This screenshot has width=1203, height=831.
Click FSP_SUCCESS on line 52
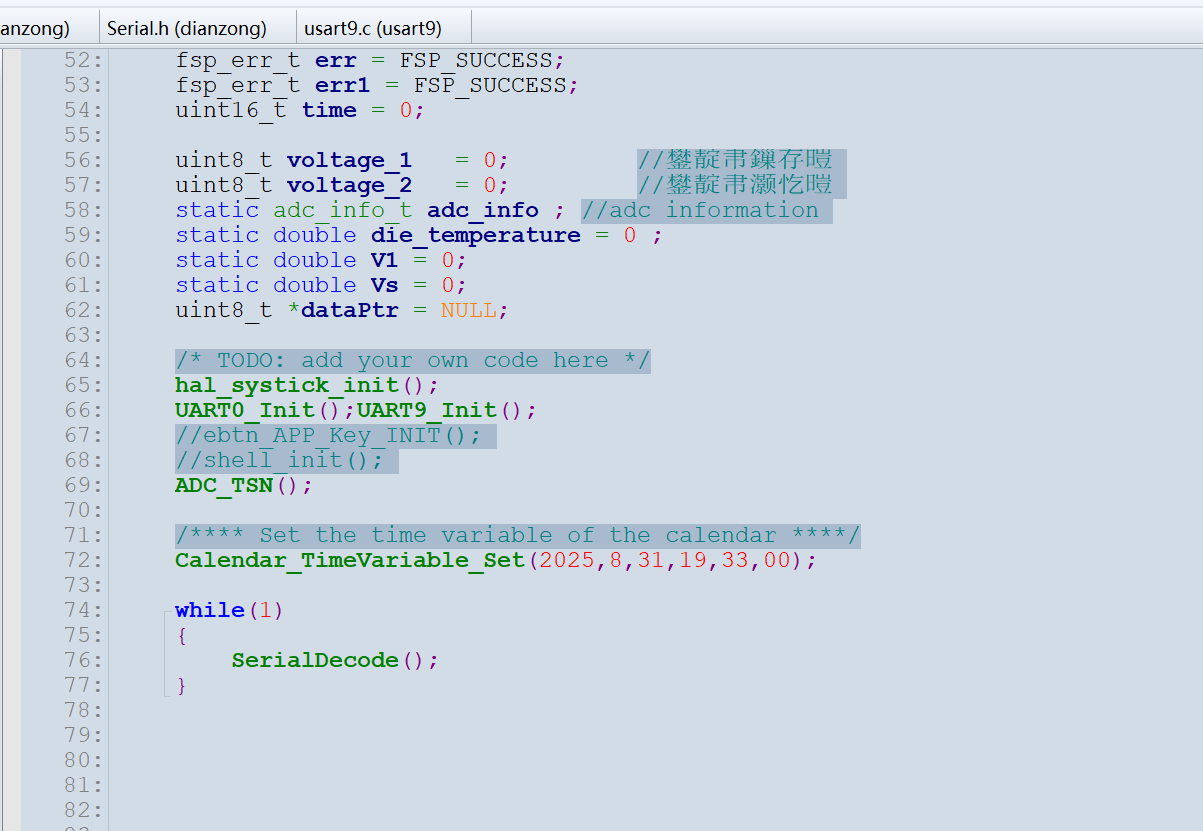477,60
